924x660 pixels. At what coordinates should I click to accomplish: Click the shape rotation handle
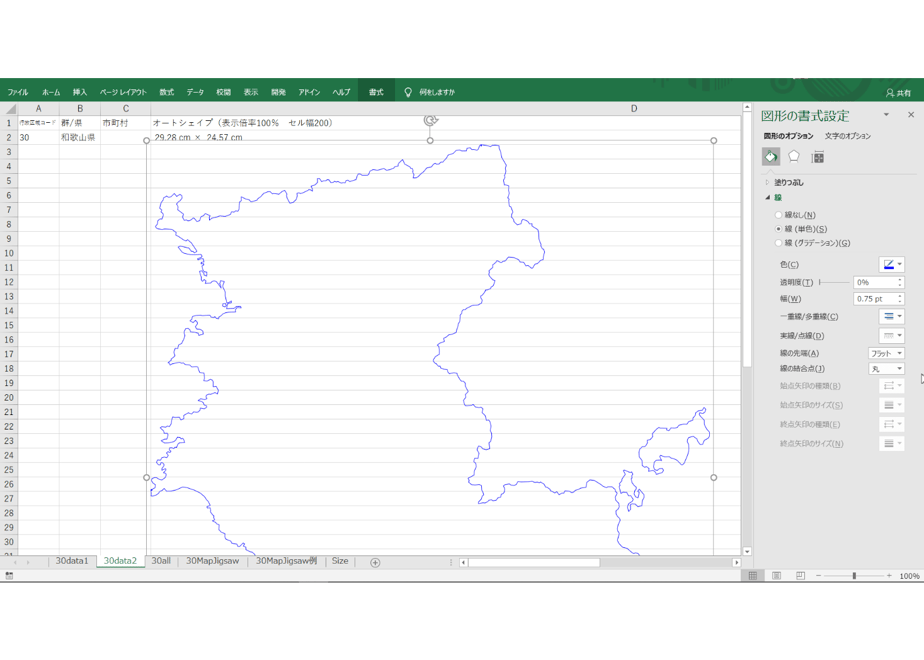click(430, 121)
